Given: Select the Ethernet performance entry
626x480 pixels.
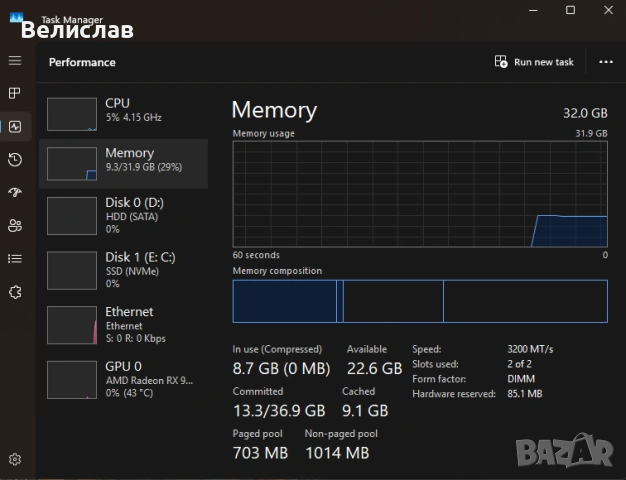Looking at the screenshot, I should coord(123,324).
